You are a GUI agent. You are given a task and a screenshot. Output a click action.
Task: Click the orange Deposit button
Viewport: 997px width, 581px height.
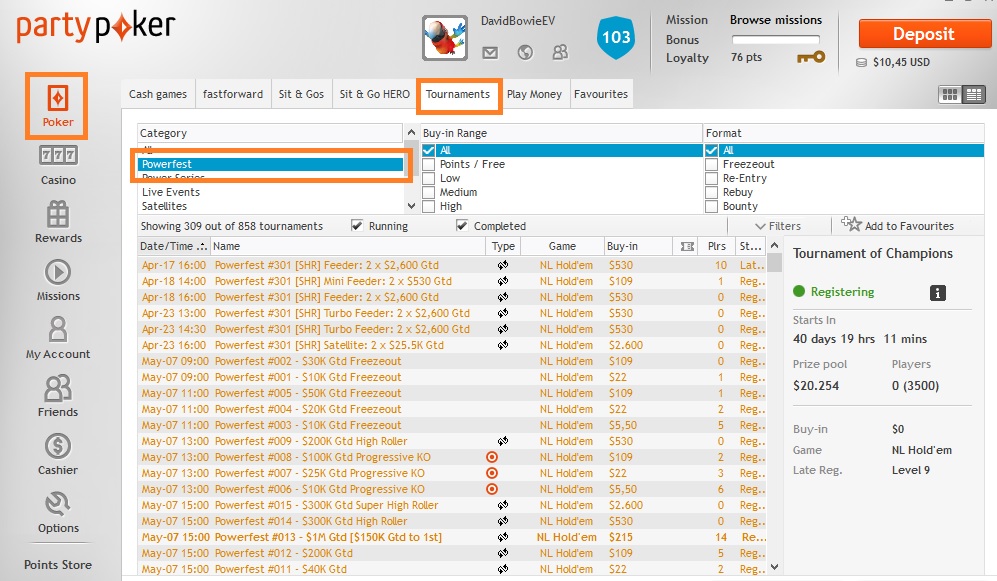click(924, 34)
